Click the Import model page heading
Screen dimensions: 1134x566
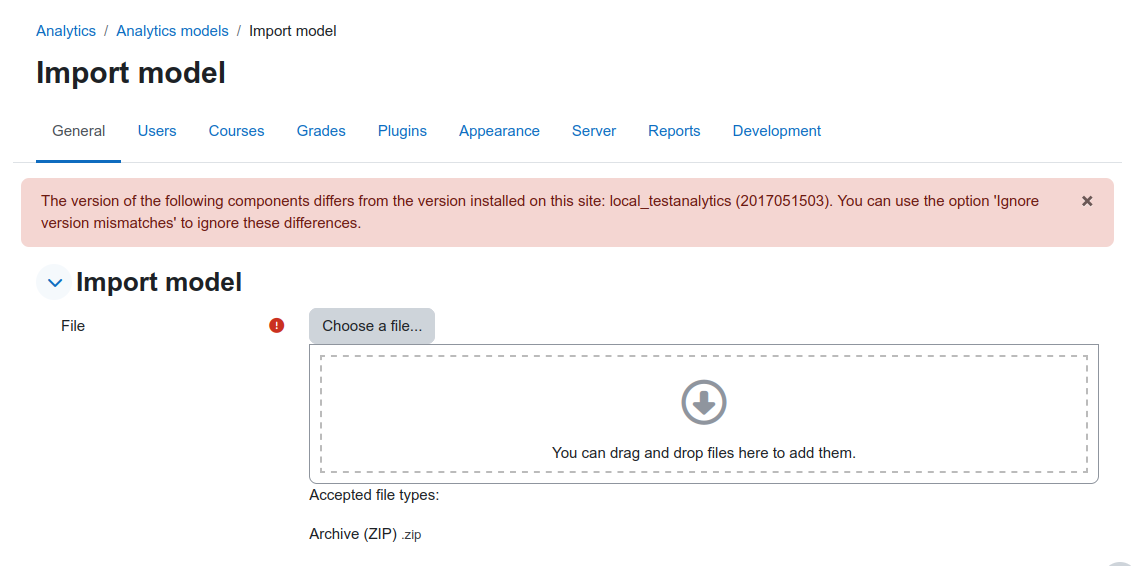(131, 73)
